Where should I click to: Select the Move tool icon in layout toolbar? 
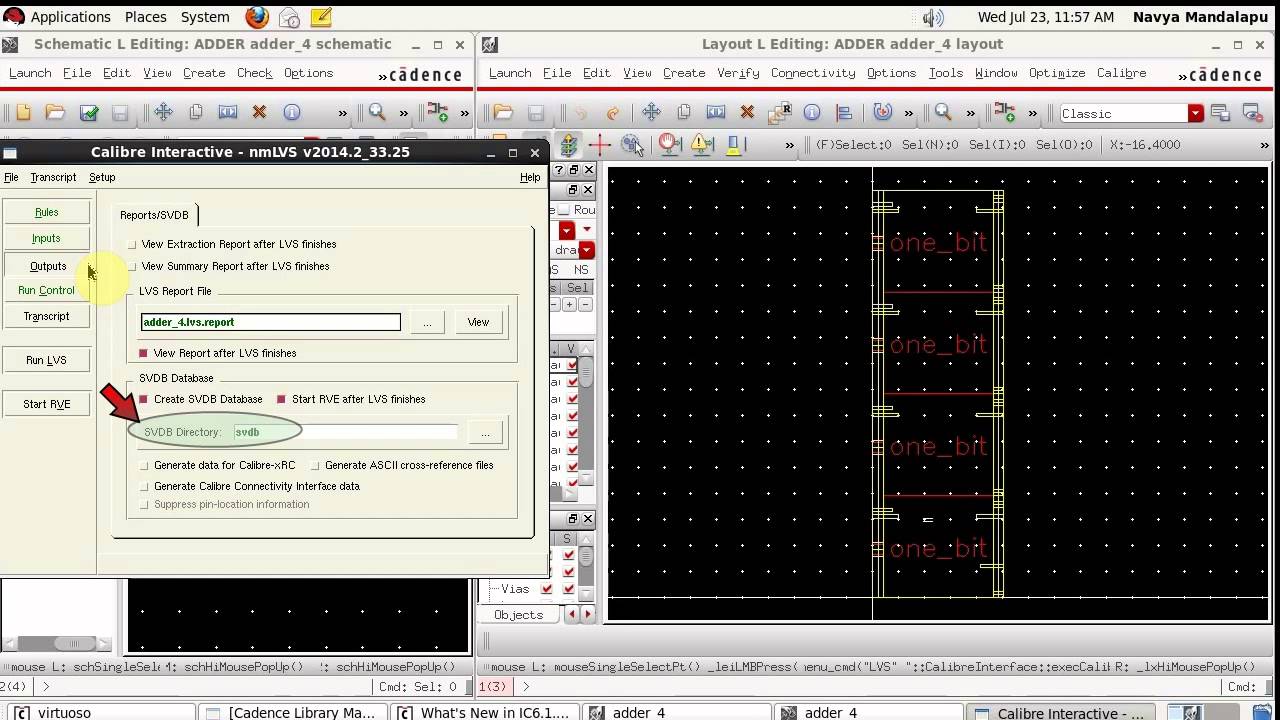coord(651,113)
